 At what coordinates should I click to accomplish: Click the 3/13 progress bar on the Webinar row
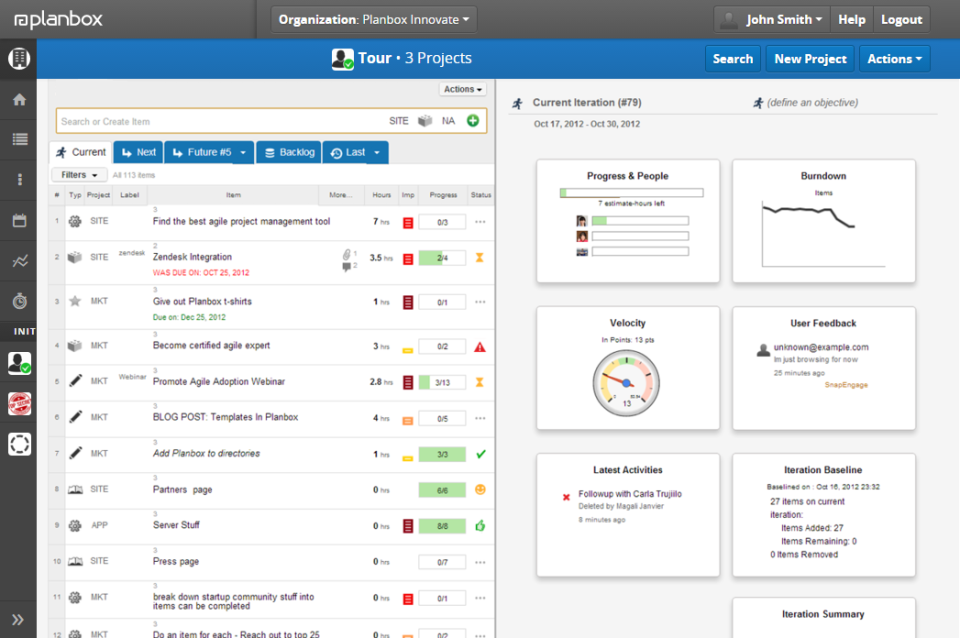click(441, 381)
